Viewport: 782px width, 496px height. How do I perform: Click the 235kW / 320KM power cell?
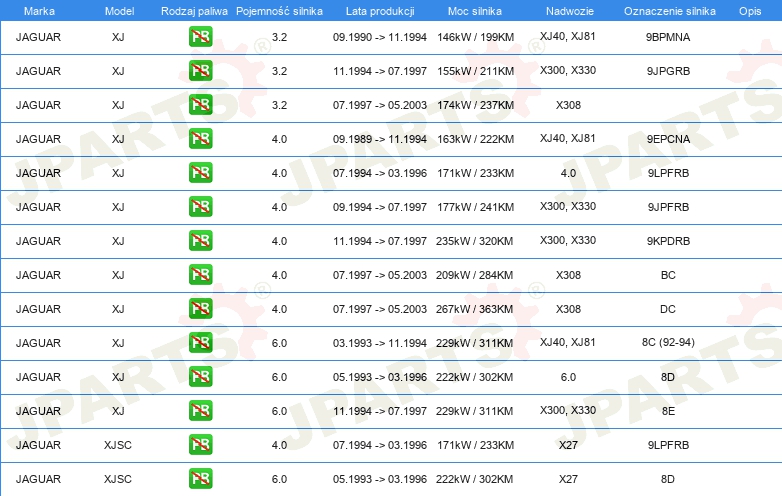pos(475,241)
